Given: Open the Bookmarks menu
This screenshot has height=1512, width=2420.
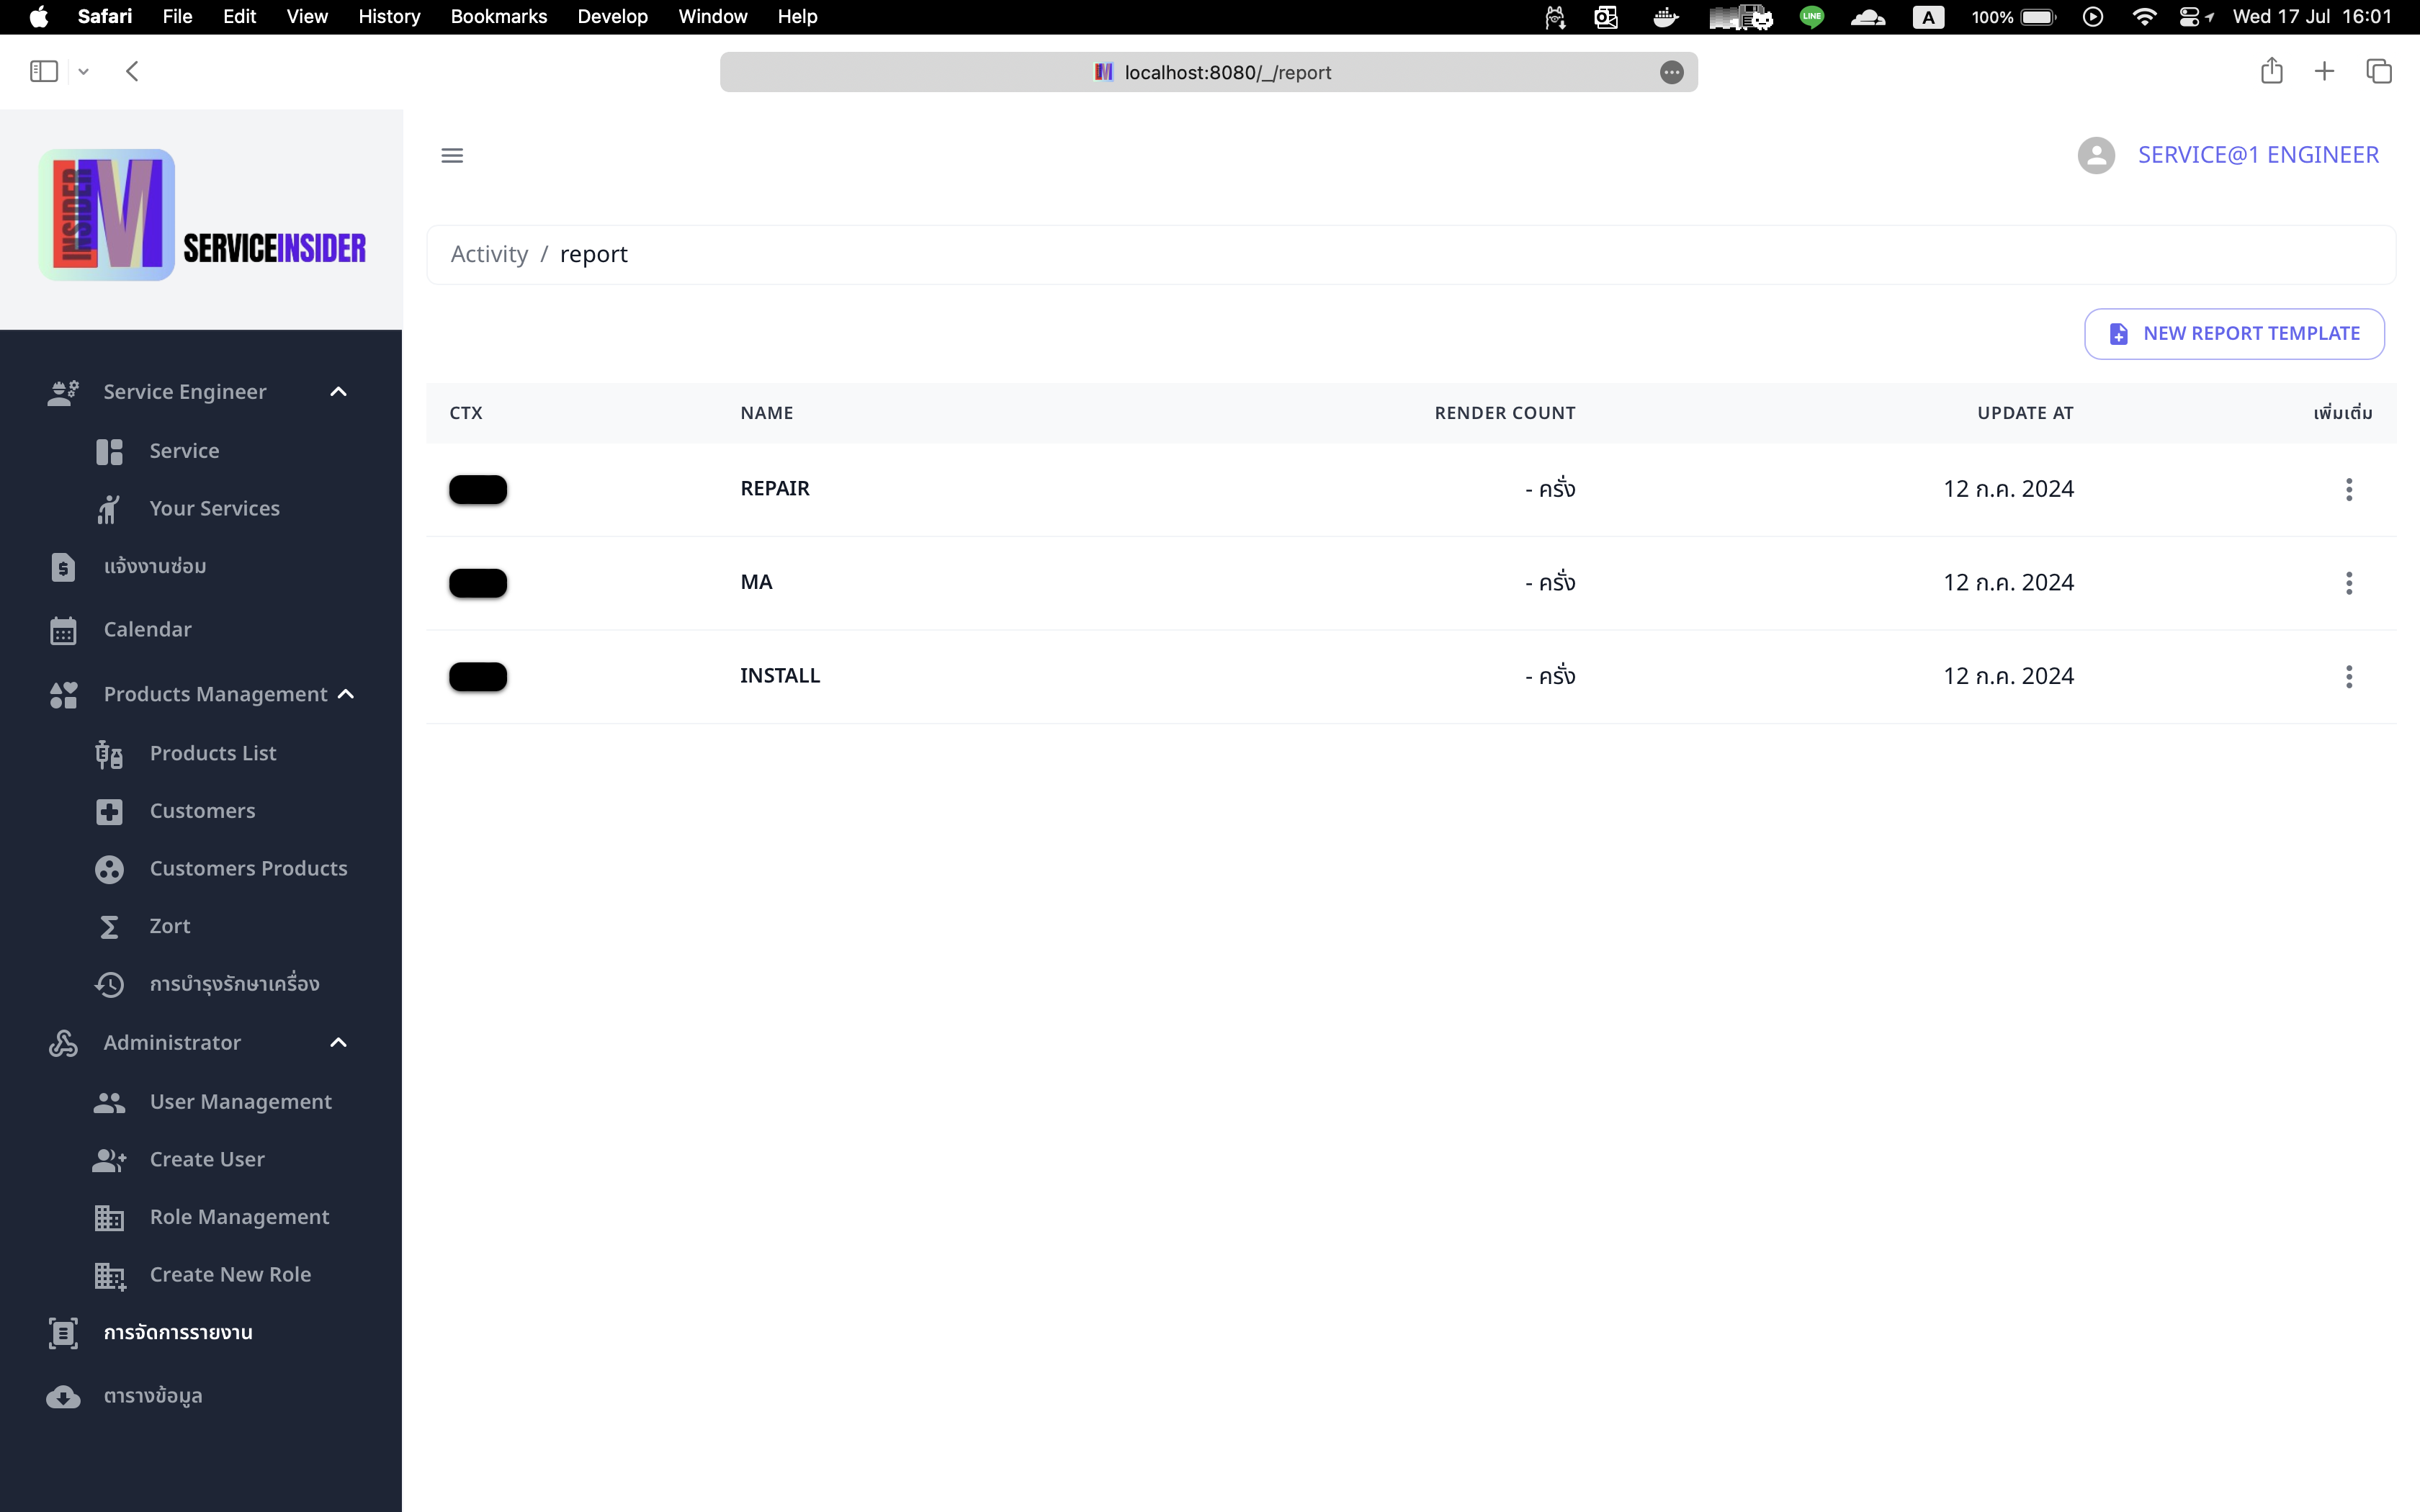Looking at the screenshot, I should pos(499,16).
